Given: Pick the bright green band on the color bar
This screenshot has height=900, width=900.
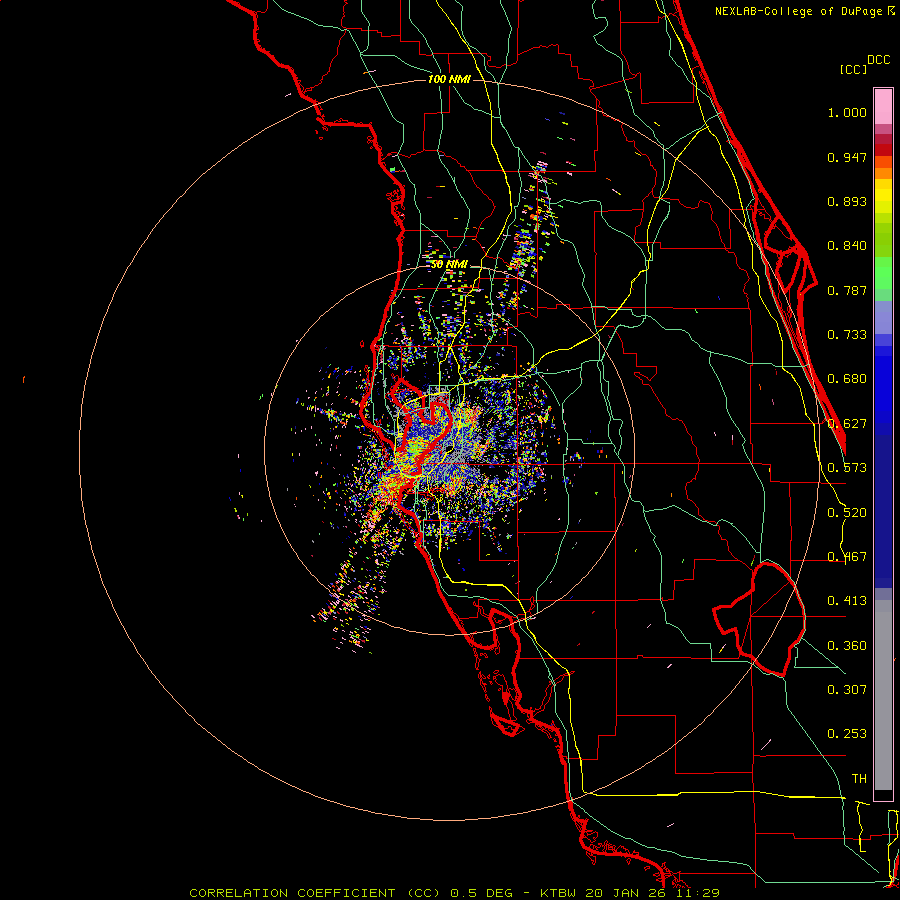Looking at the screenshot, I should (x=883, y=273).
